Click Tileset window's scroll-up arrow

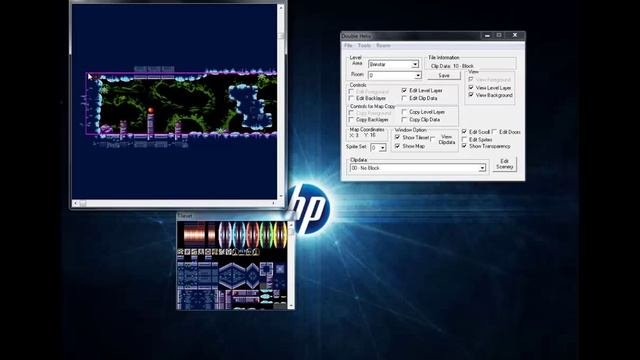291,225
